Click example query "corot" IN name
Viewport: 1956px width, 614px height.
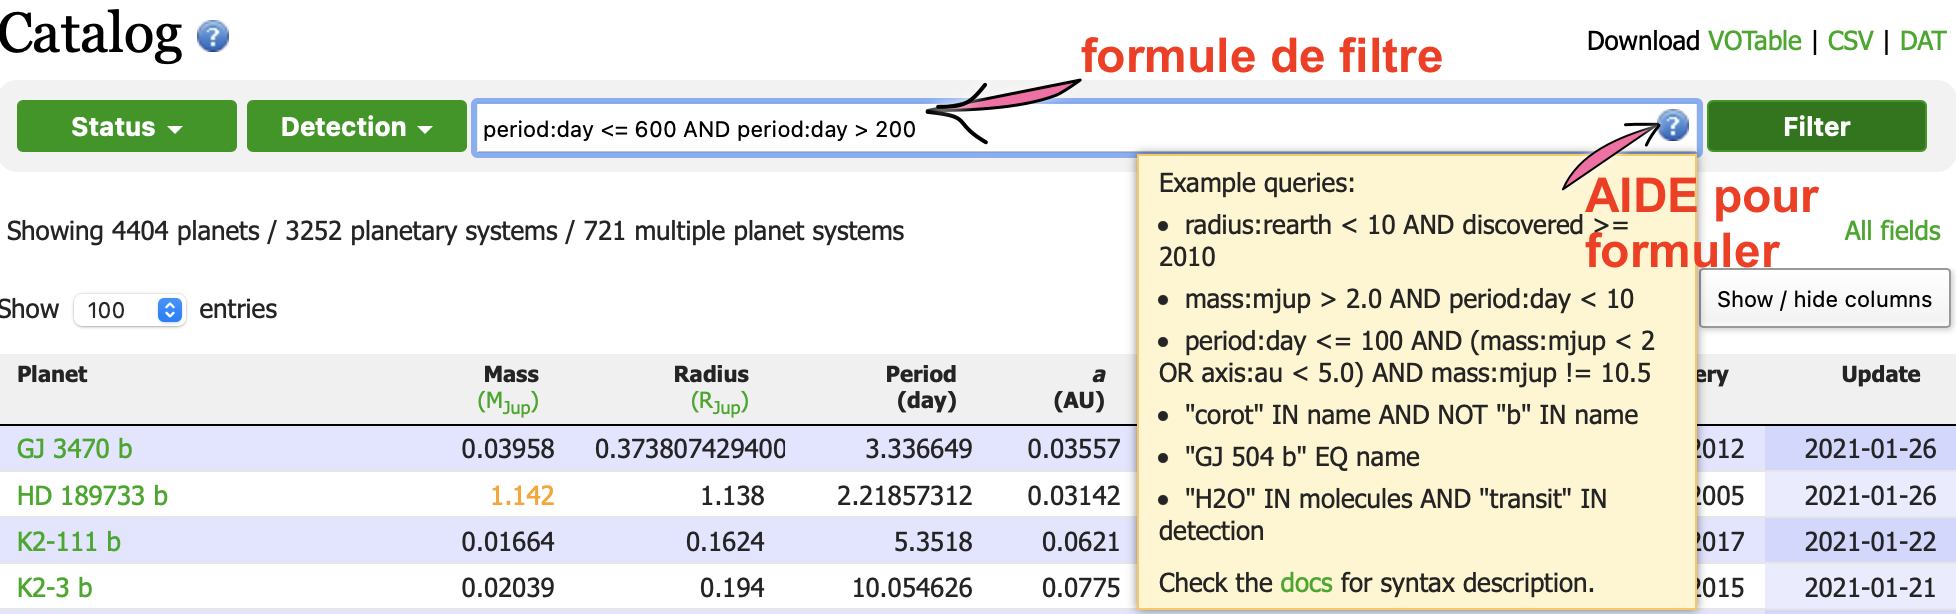pyautogui.click(x=1411, y=415)
